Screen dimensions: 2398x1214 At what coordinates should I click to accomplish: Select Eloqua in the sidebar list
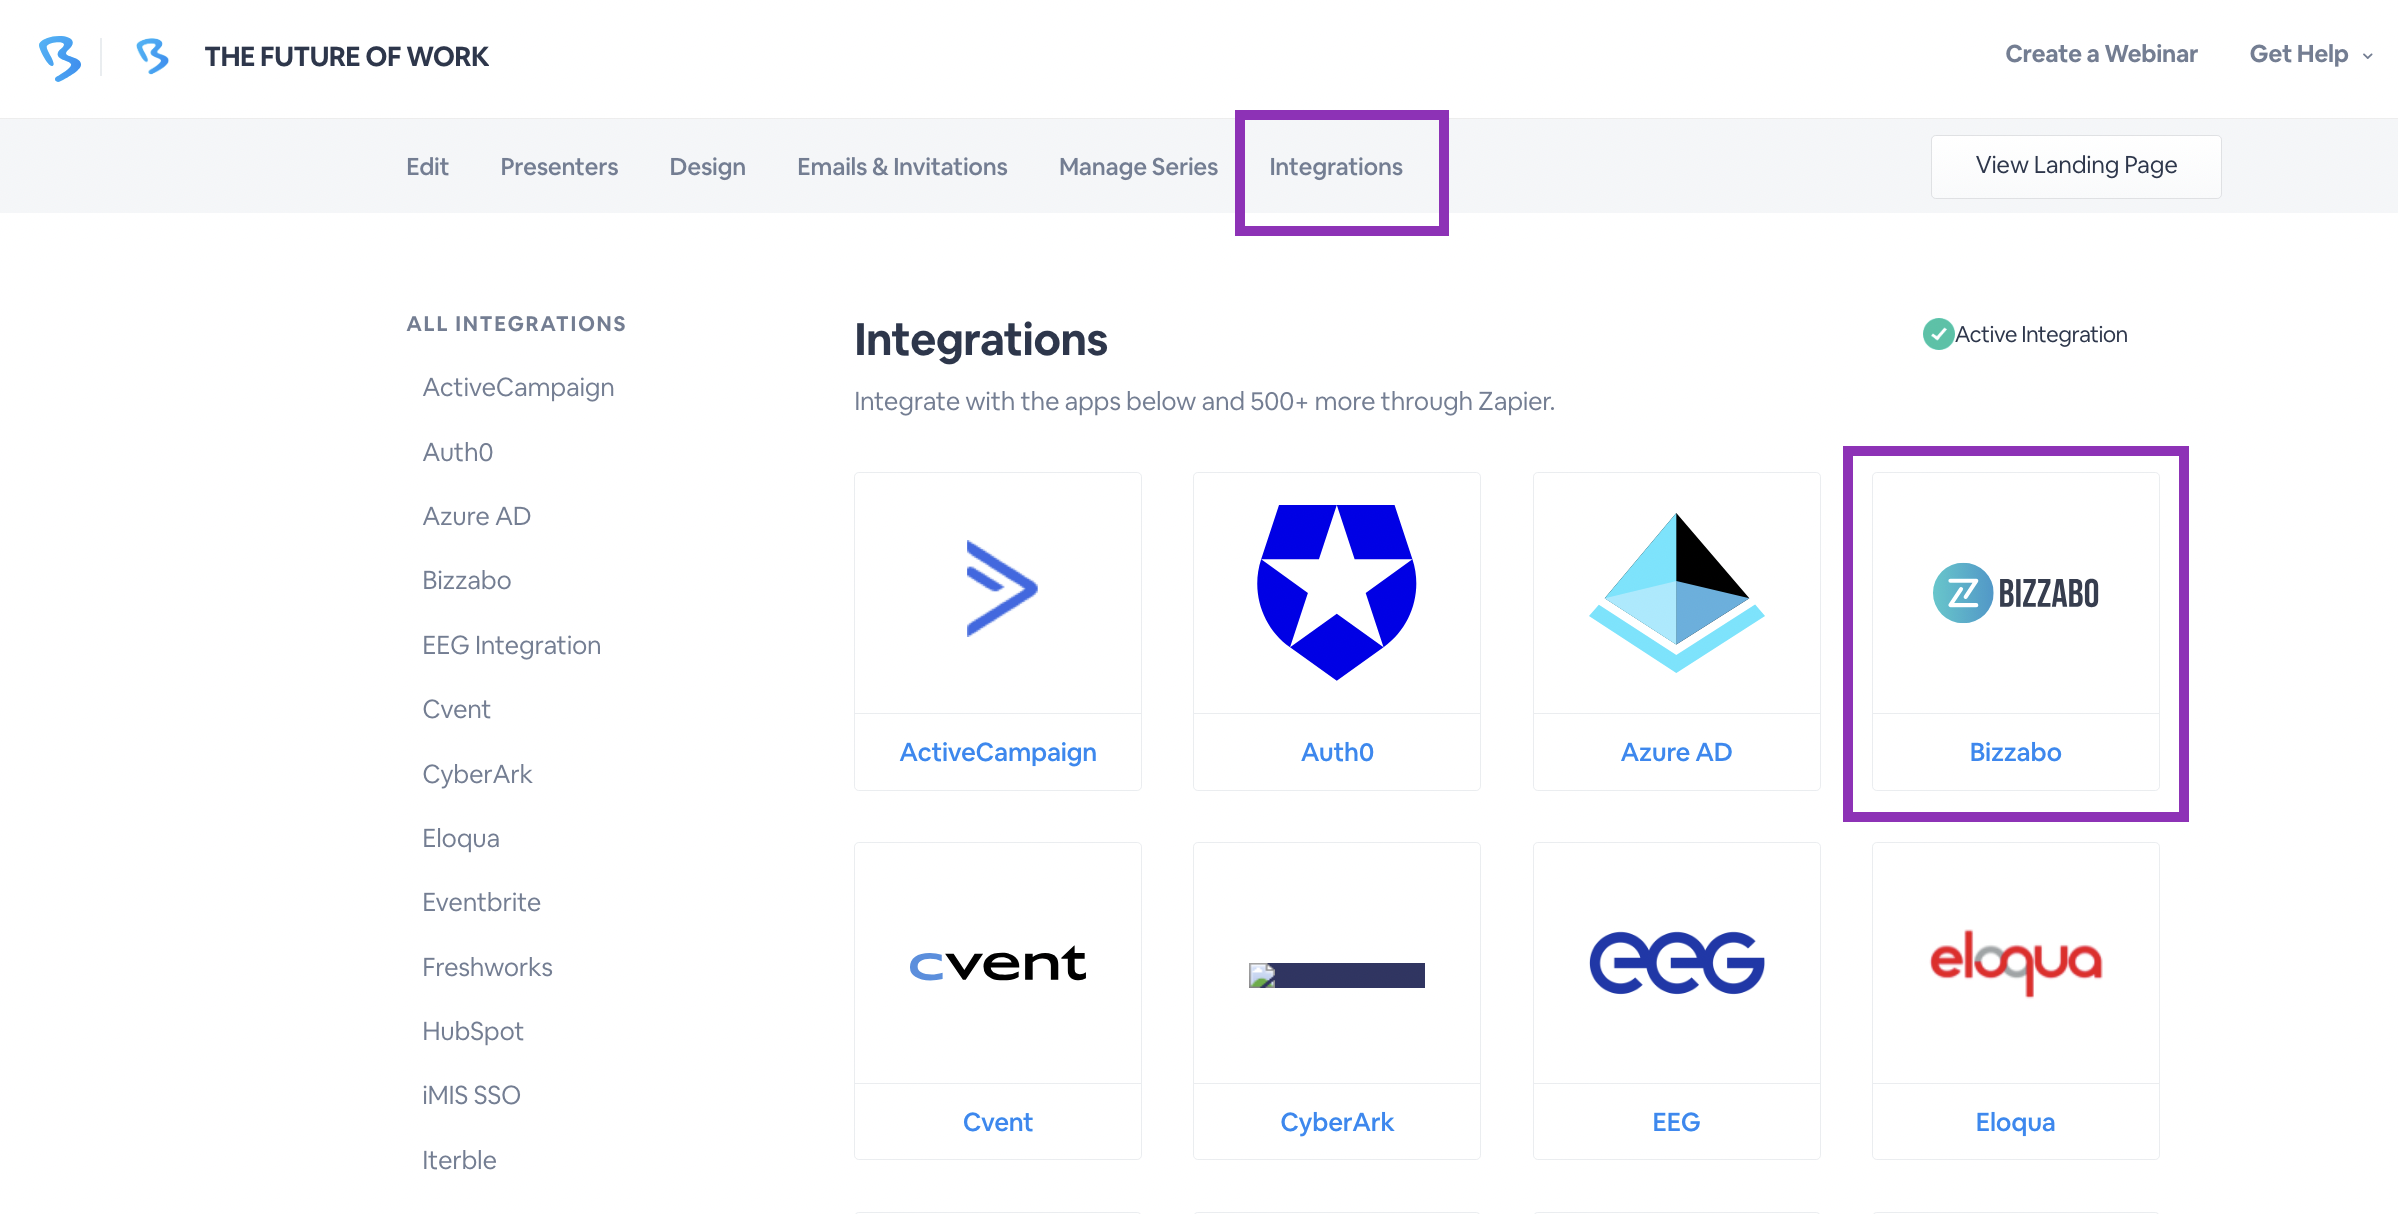(460, 838)
